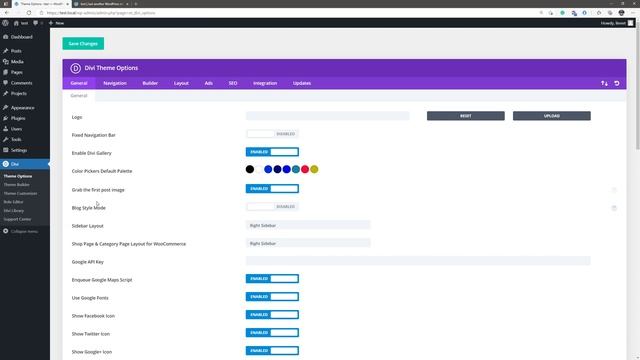Go back with the browser back arrow

(x=7, y=13)
